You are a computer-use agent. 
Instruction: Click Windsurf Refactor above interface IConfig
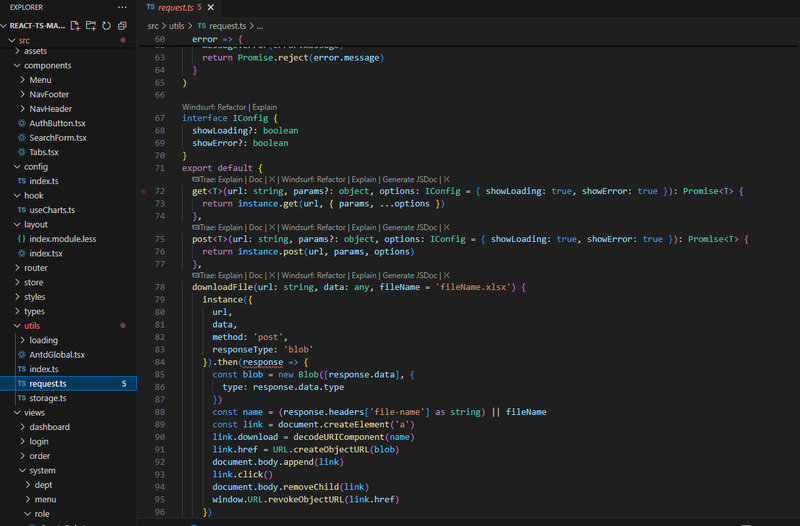[211, 106]
